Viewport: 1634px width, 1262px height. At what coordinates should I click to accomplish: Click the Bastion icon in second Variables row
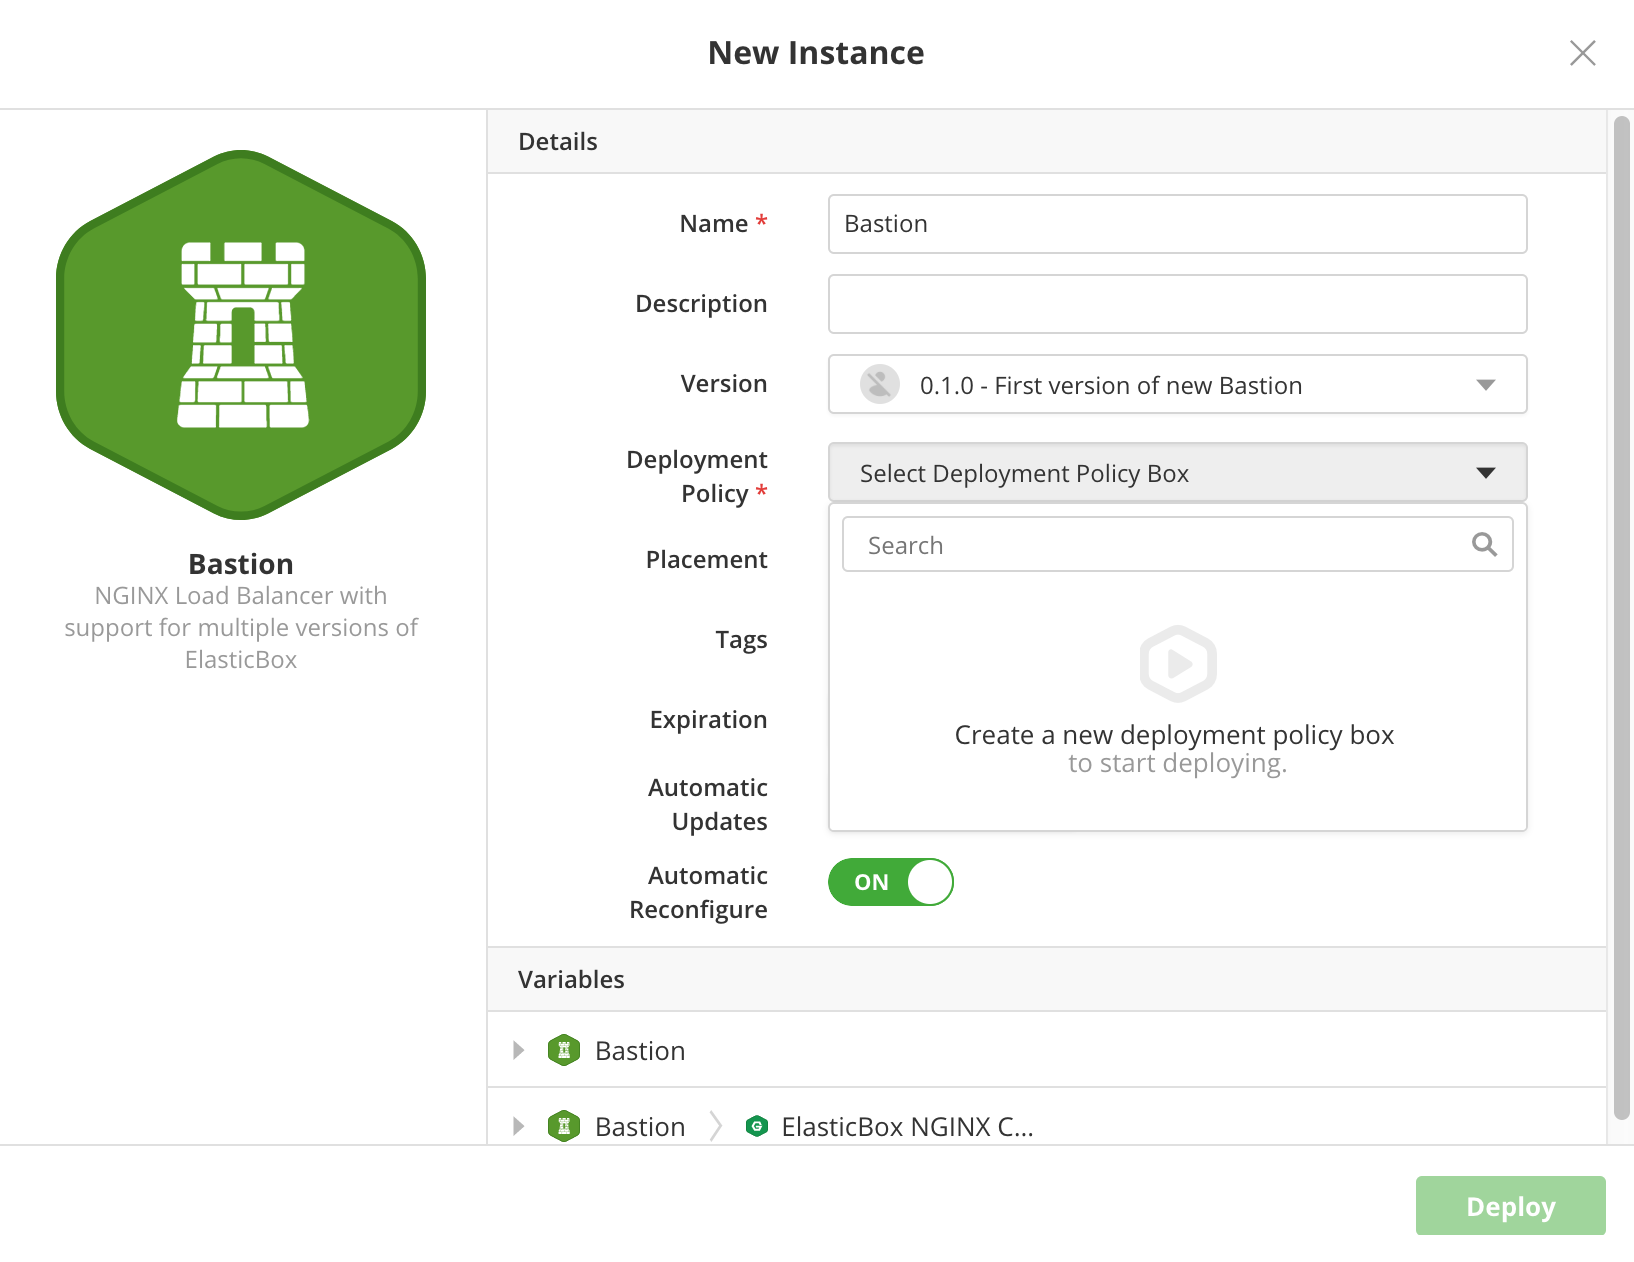pos(564,1126)
